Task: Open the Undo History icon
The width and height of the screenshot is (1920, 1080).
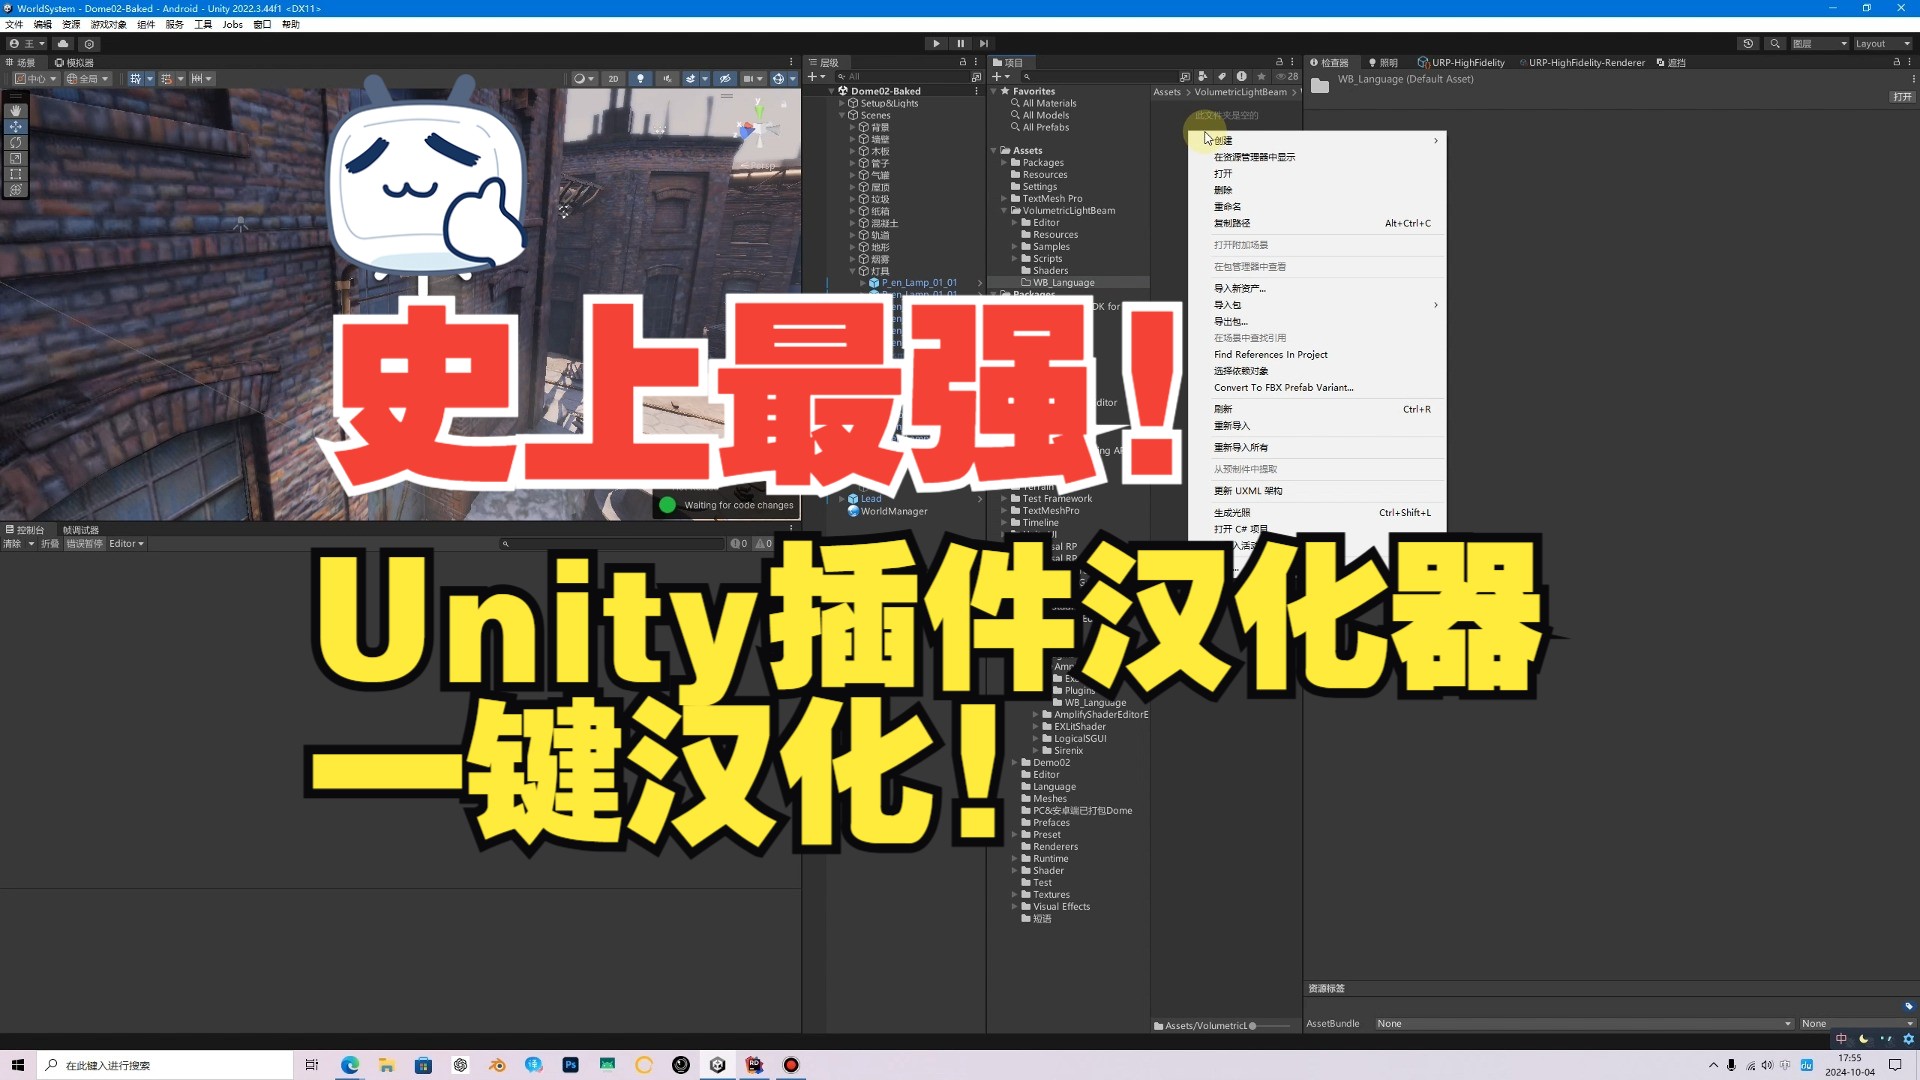Action: (1748, 43)
